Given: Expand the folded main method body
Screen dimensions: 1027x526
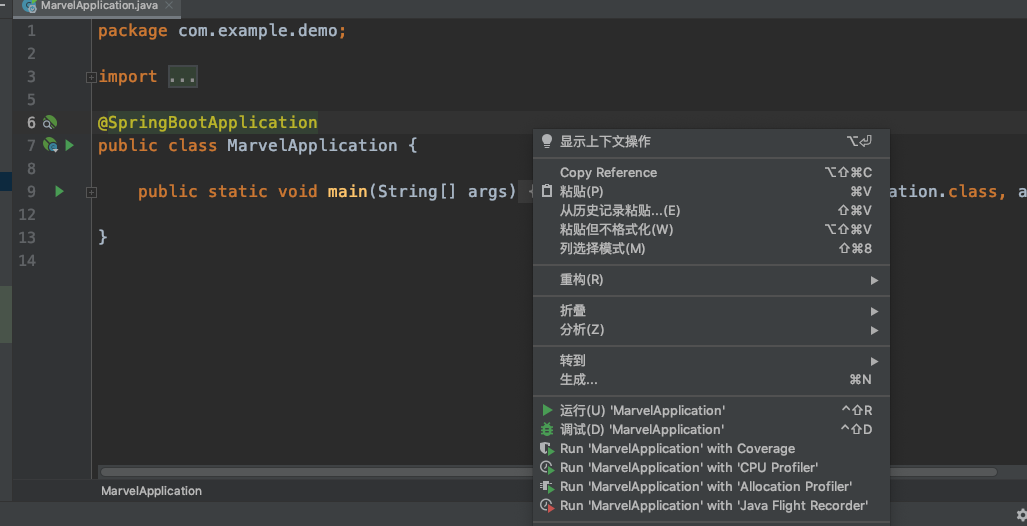Looking at the screenshot, I should click(91, 193).
